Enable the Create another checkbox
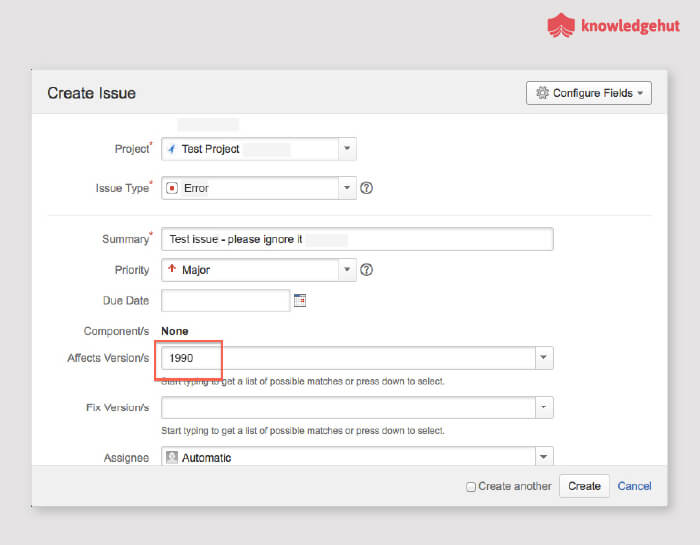 click(471, 487)
